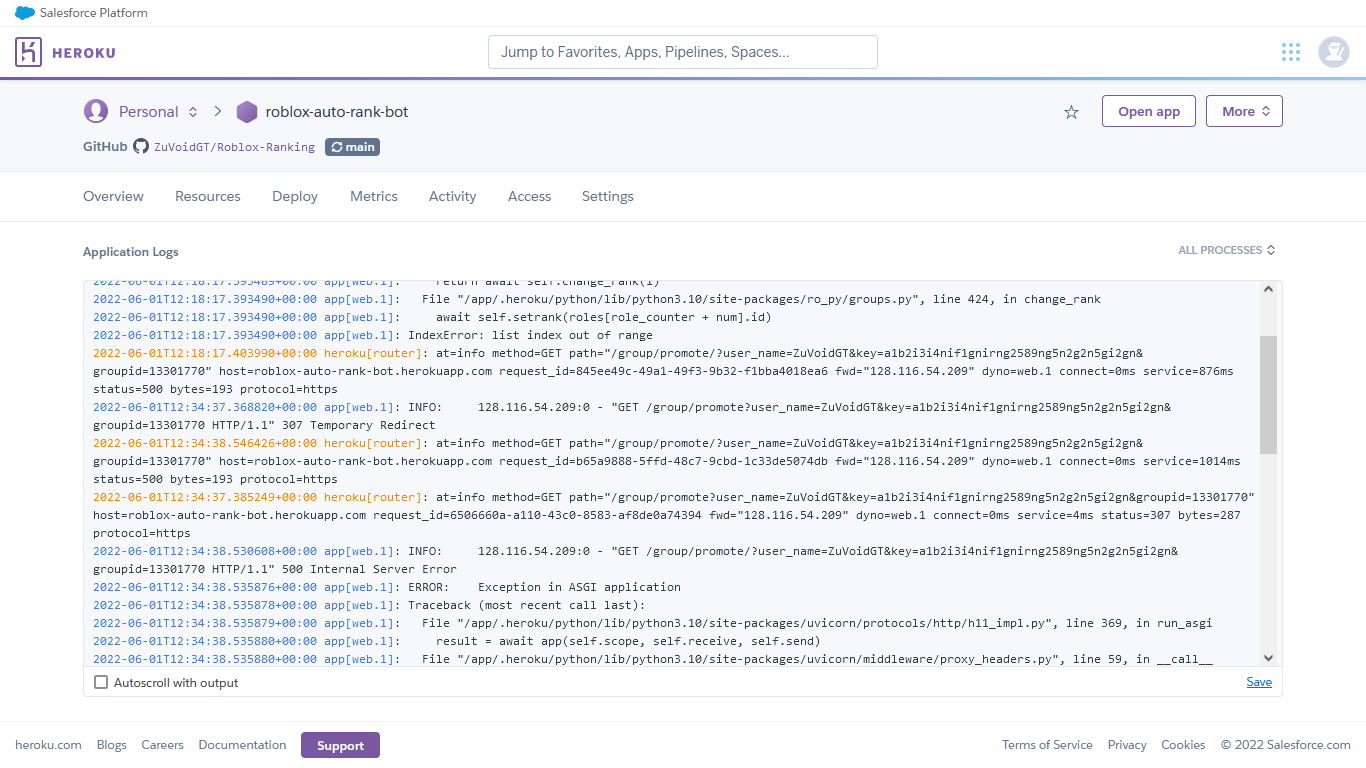
Task: Click the log scrollbar up arrow
Action: (1269, 289)
